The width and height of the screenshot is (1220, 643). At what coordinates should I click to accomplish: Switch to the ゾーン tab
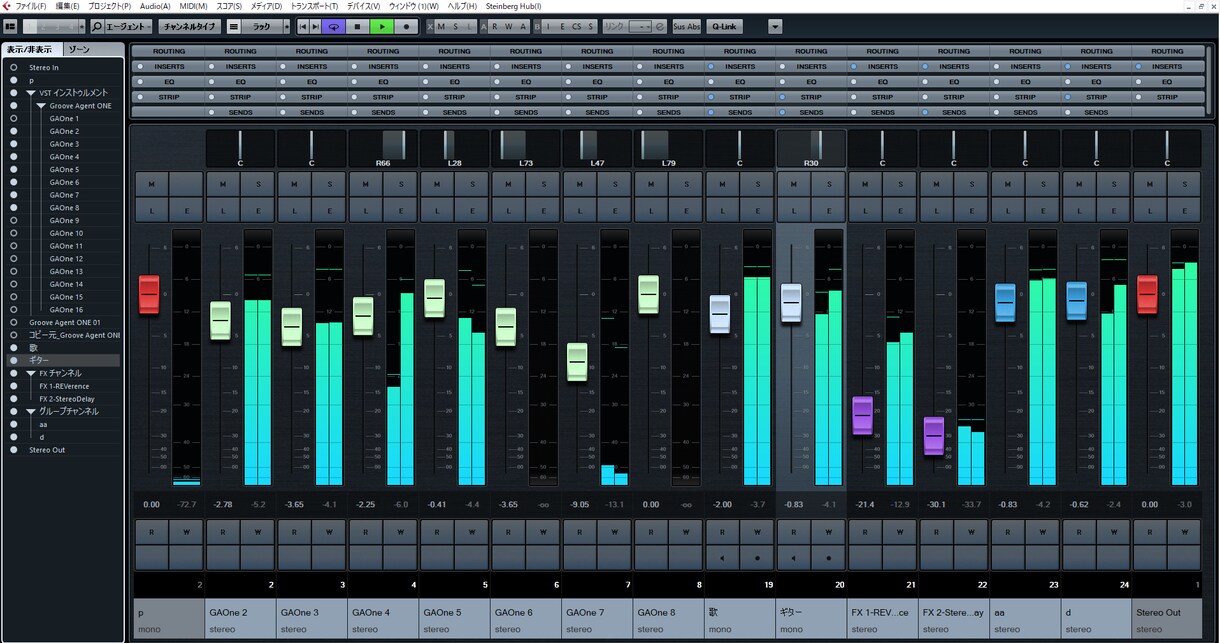(78, 49)
